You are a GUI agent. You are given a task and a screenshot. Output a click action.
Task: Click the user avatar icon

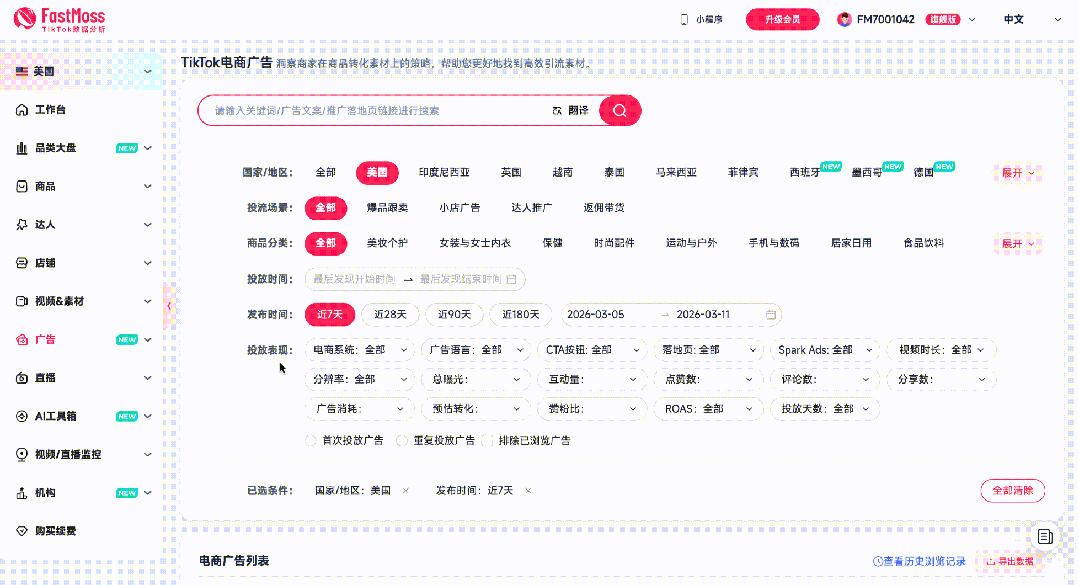click(x=844, y=19)
